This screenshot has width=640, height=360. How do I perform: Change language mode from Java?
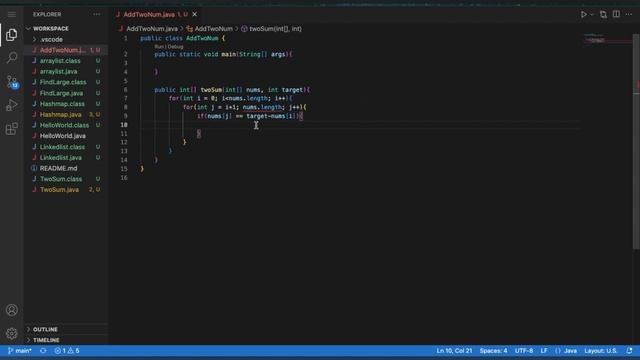pos(570,351)
